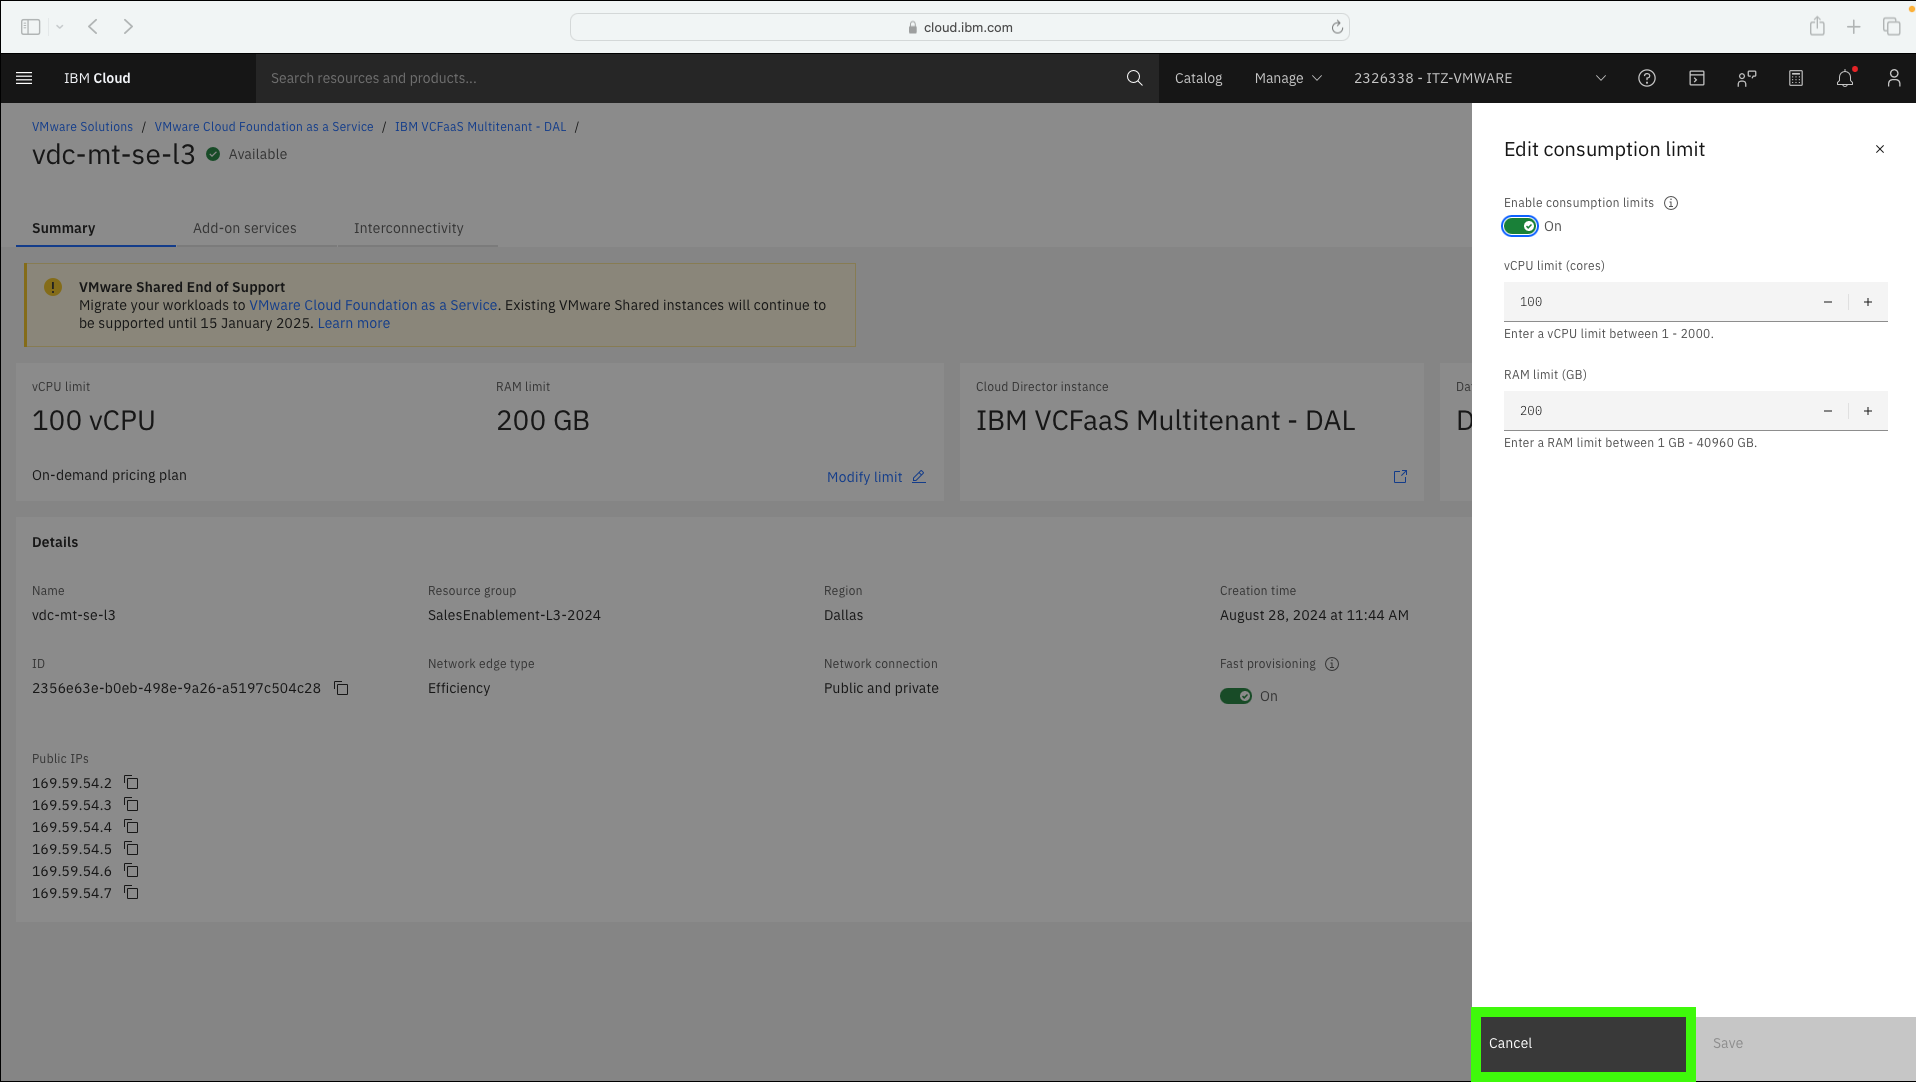Toggle Fast provisioning switch

point(1236,696)
